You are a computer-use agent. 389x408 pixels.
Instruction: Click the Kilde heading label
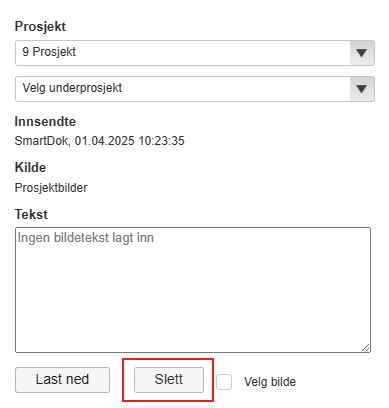30,167
